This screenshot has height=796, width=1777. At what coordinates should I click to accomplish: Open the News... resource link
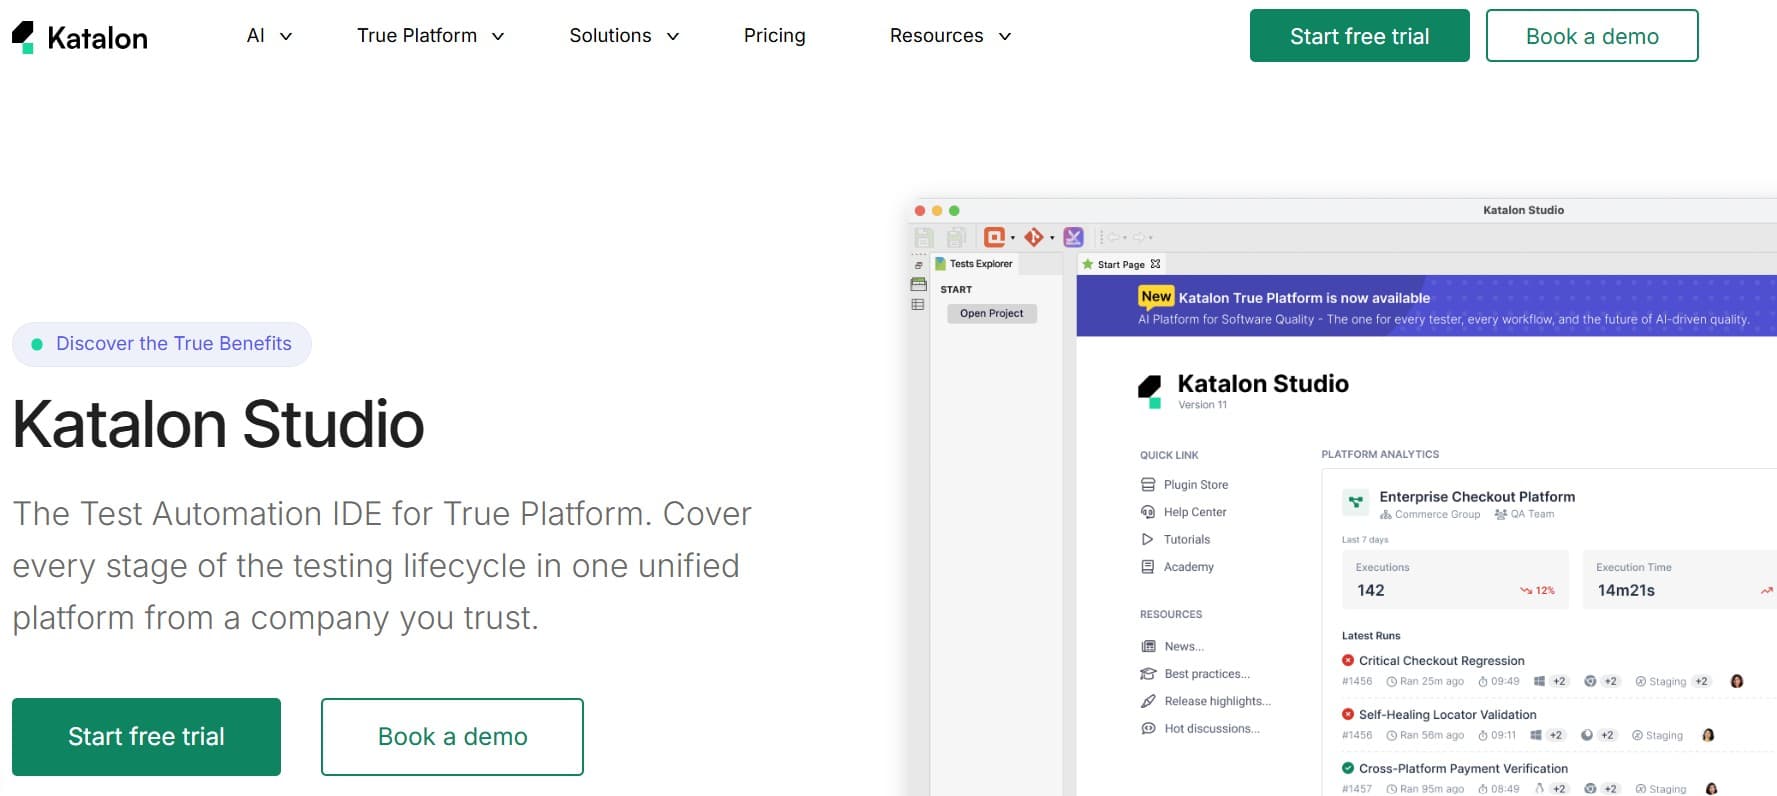click(x=1184, y=647)
